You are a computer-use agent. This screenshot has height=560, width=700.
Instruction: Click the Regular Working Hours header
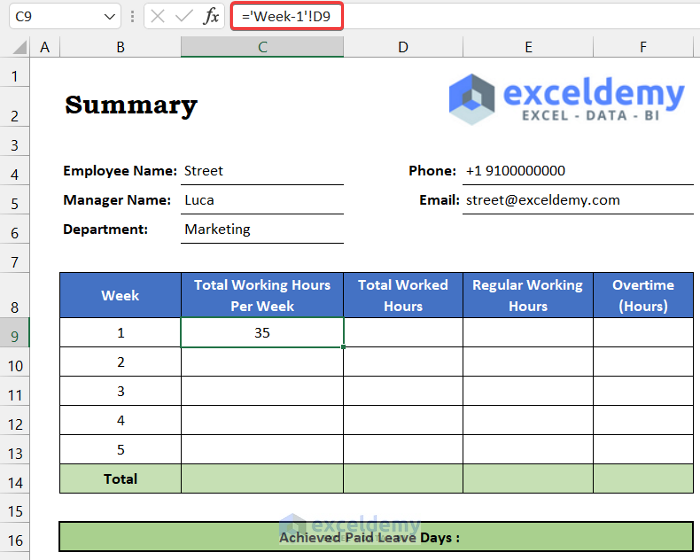[528, 295]
